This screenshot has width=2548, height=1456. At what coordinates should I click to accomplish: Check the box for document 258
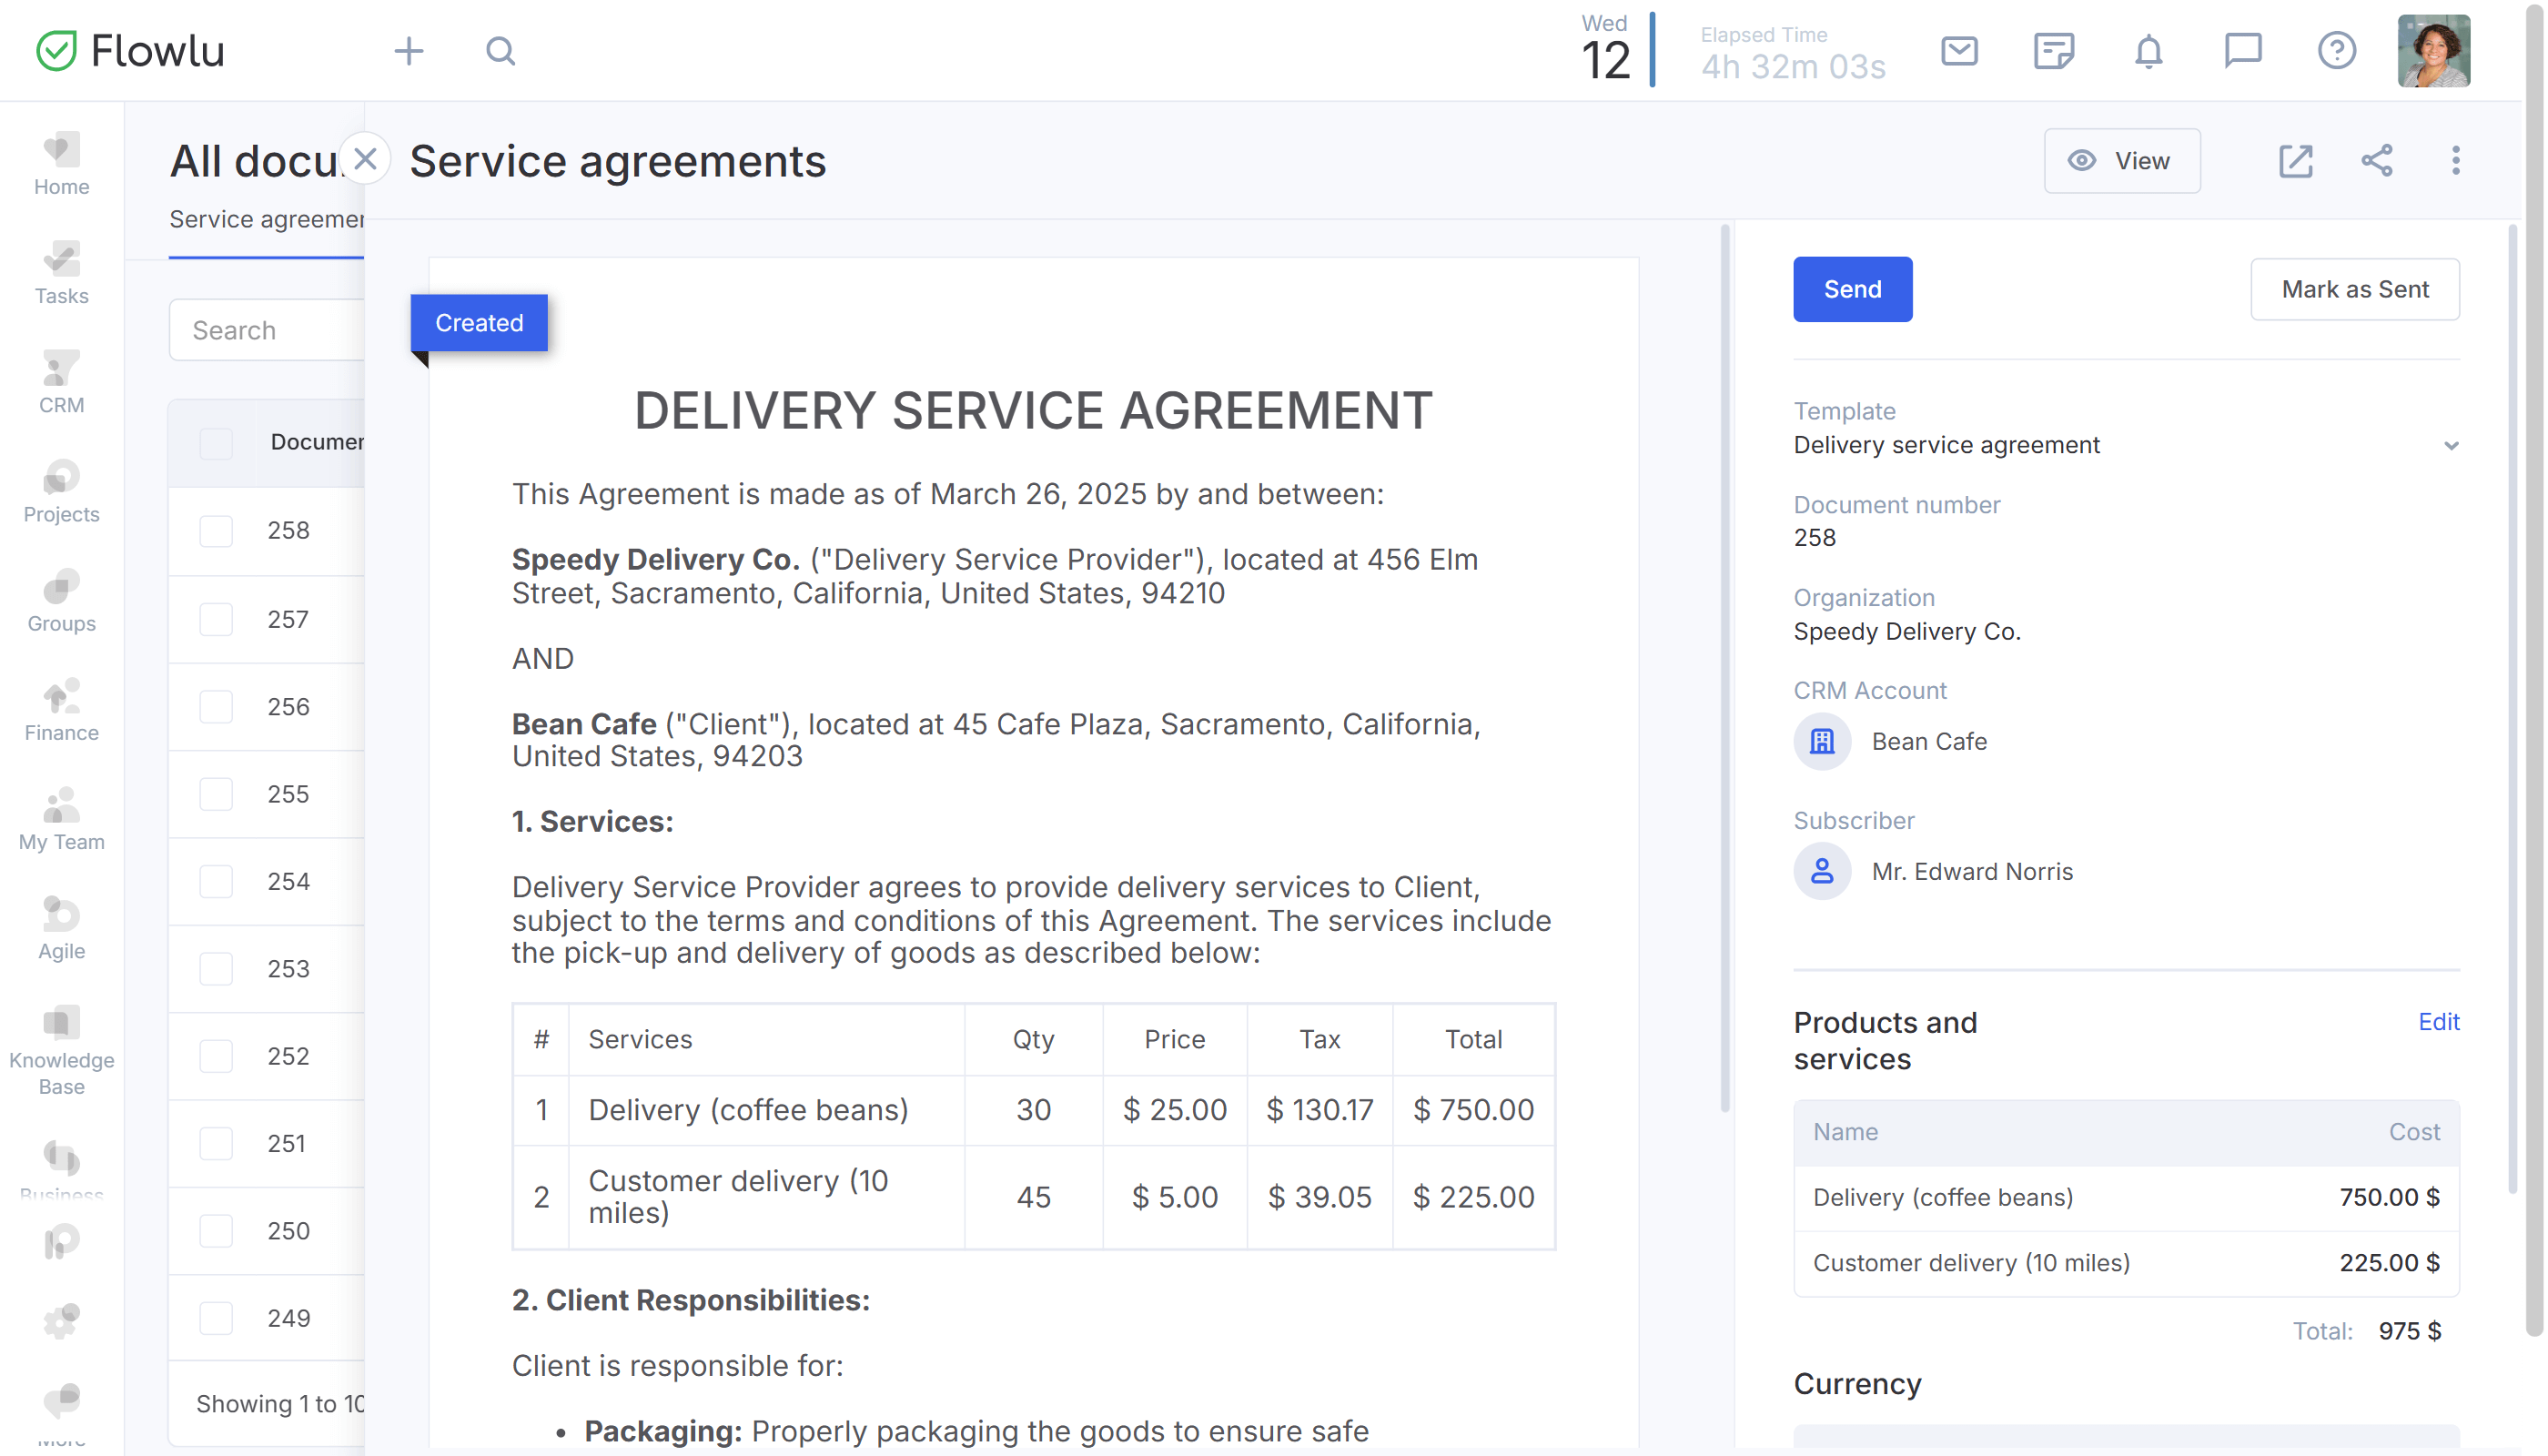(216, 530)
